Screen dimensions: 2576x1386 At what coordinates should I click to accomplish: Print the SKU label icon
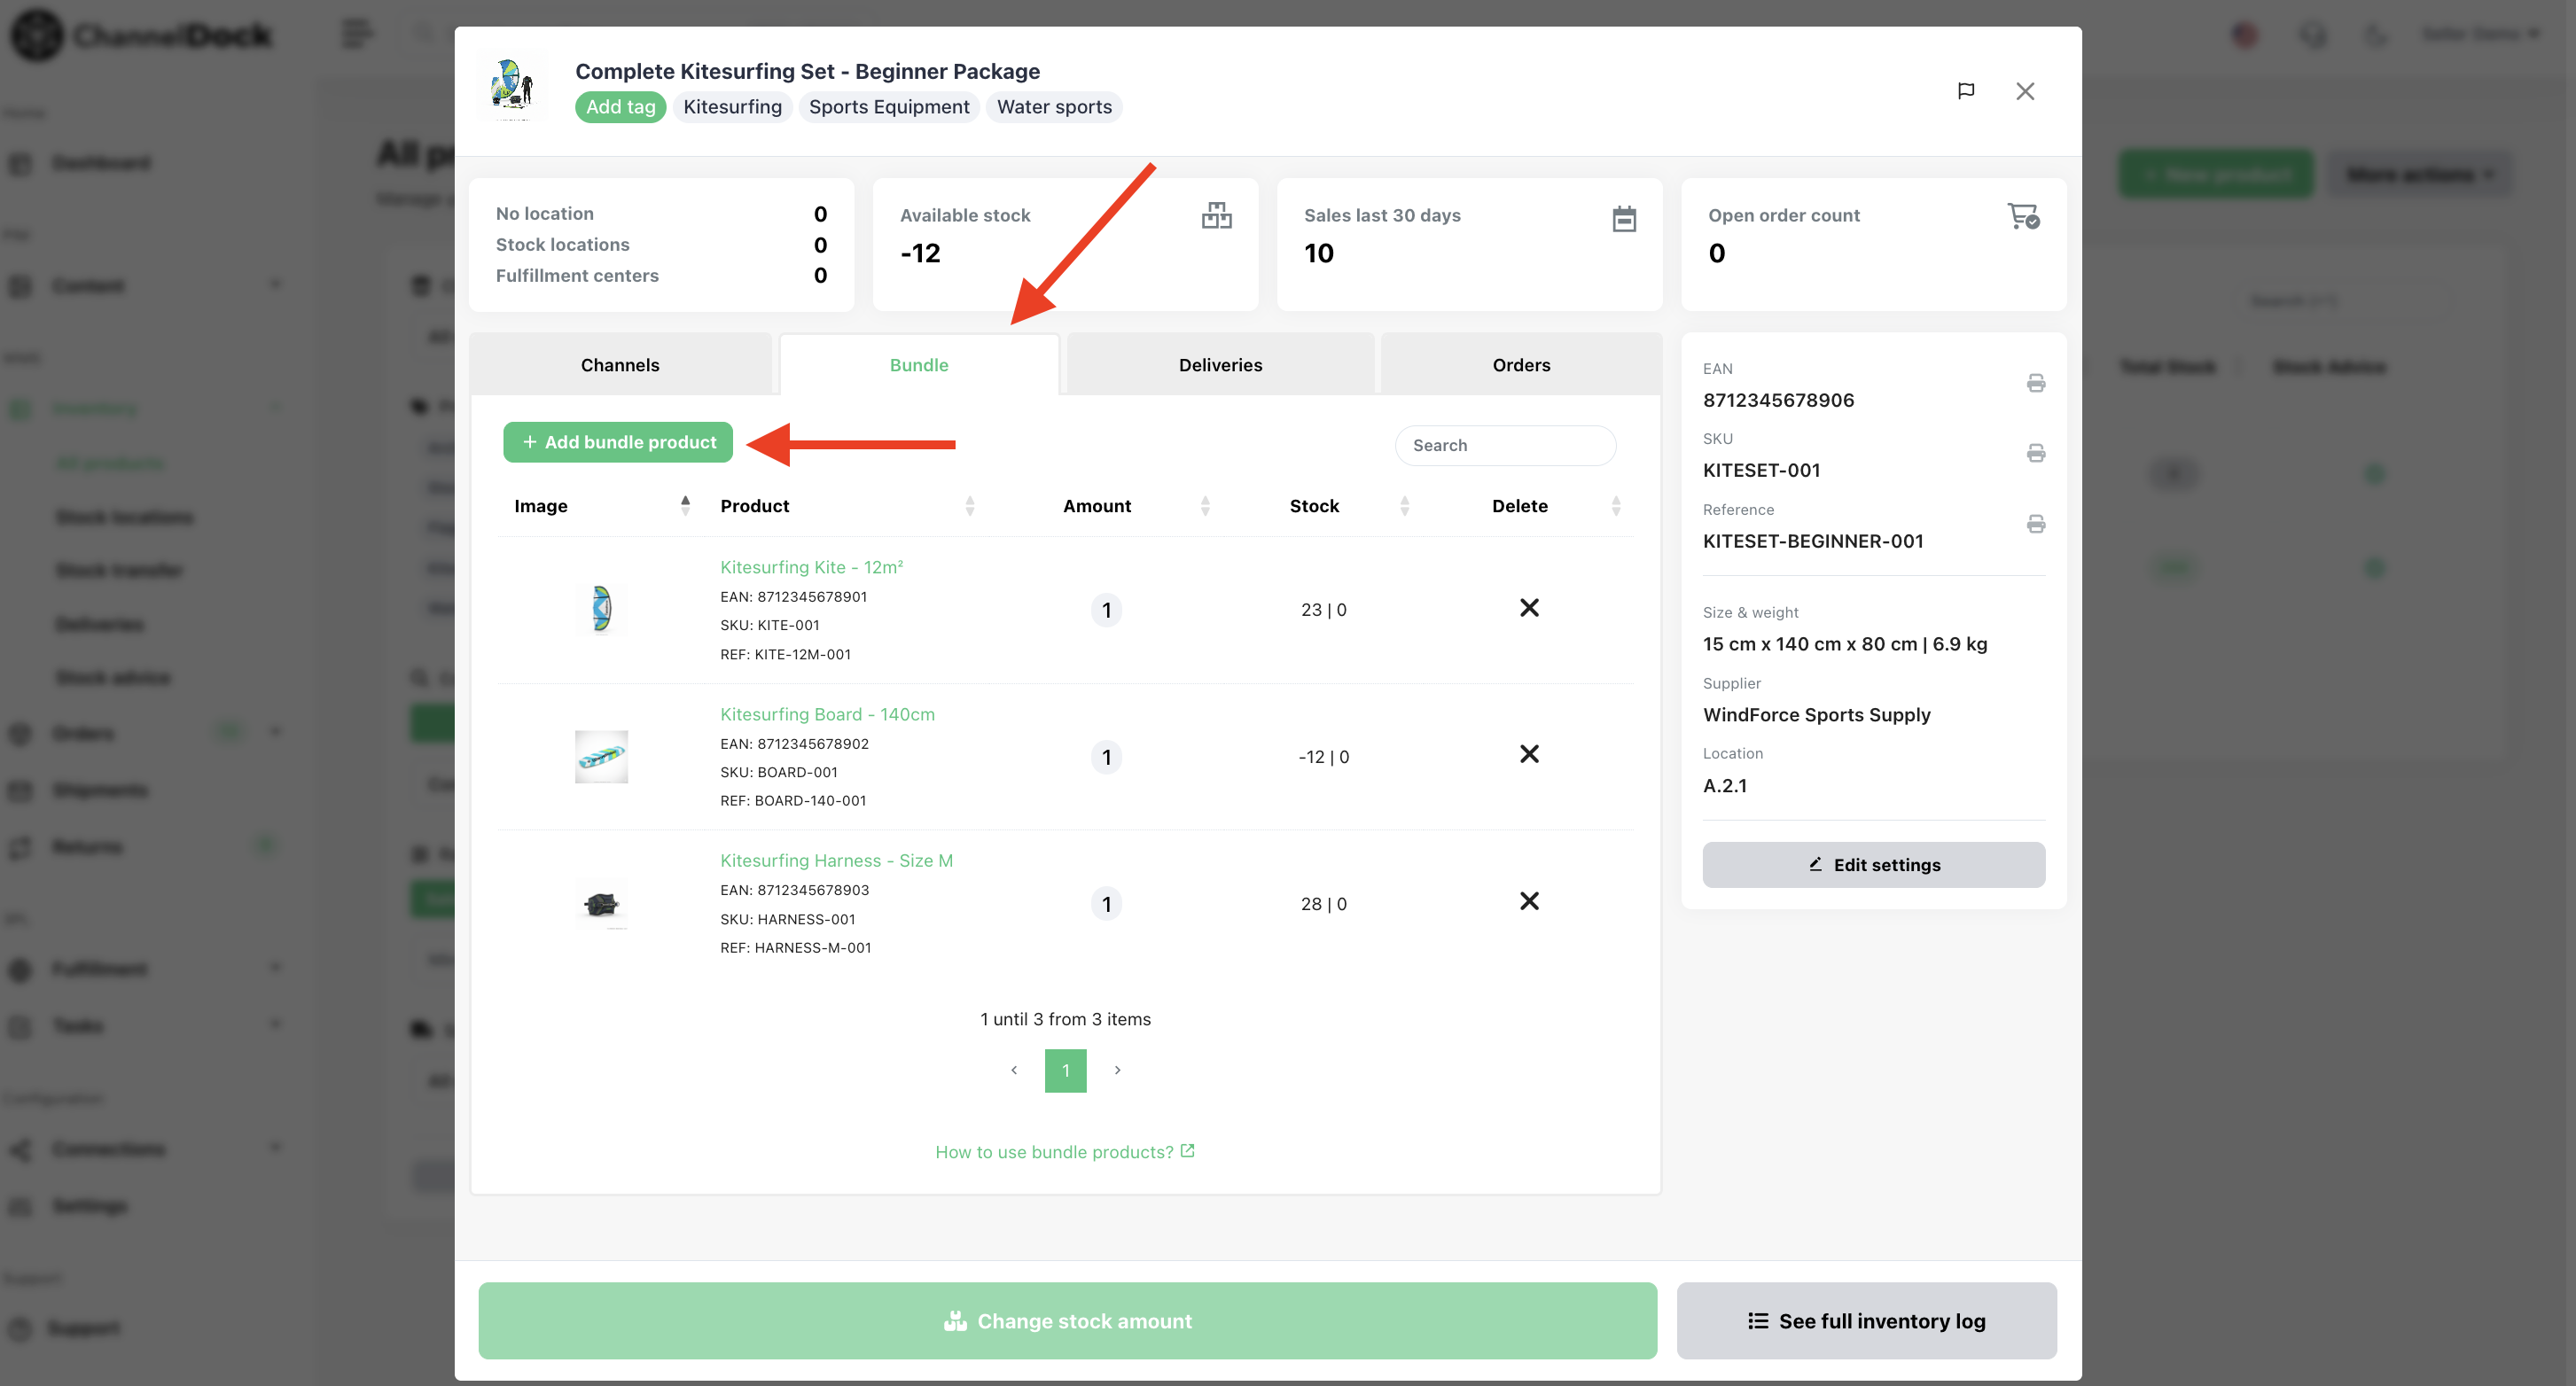pyautogui.click(x=2035, y=453)
